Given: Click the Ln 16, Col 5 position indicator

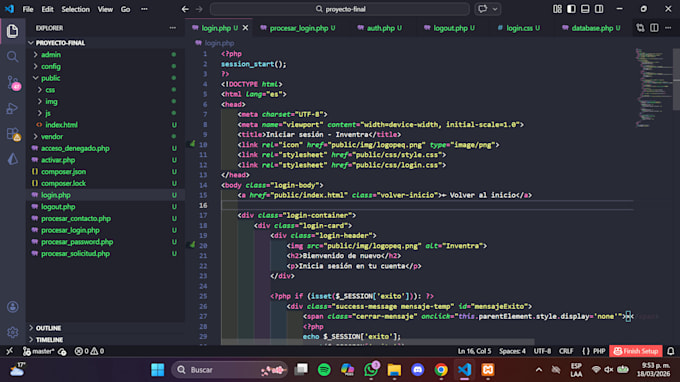Looking at the screenshot, I should pyautogui.click(x=474, y=351).
